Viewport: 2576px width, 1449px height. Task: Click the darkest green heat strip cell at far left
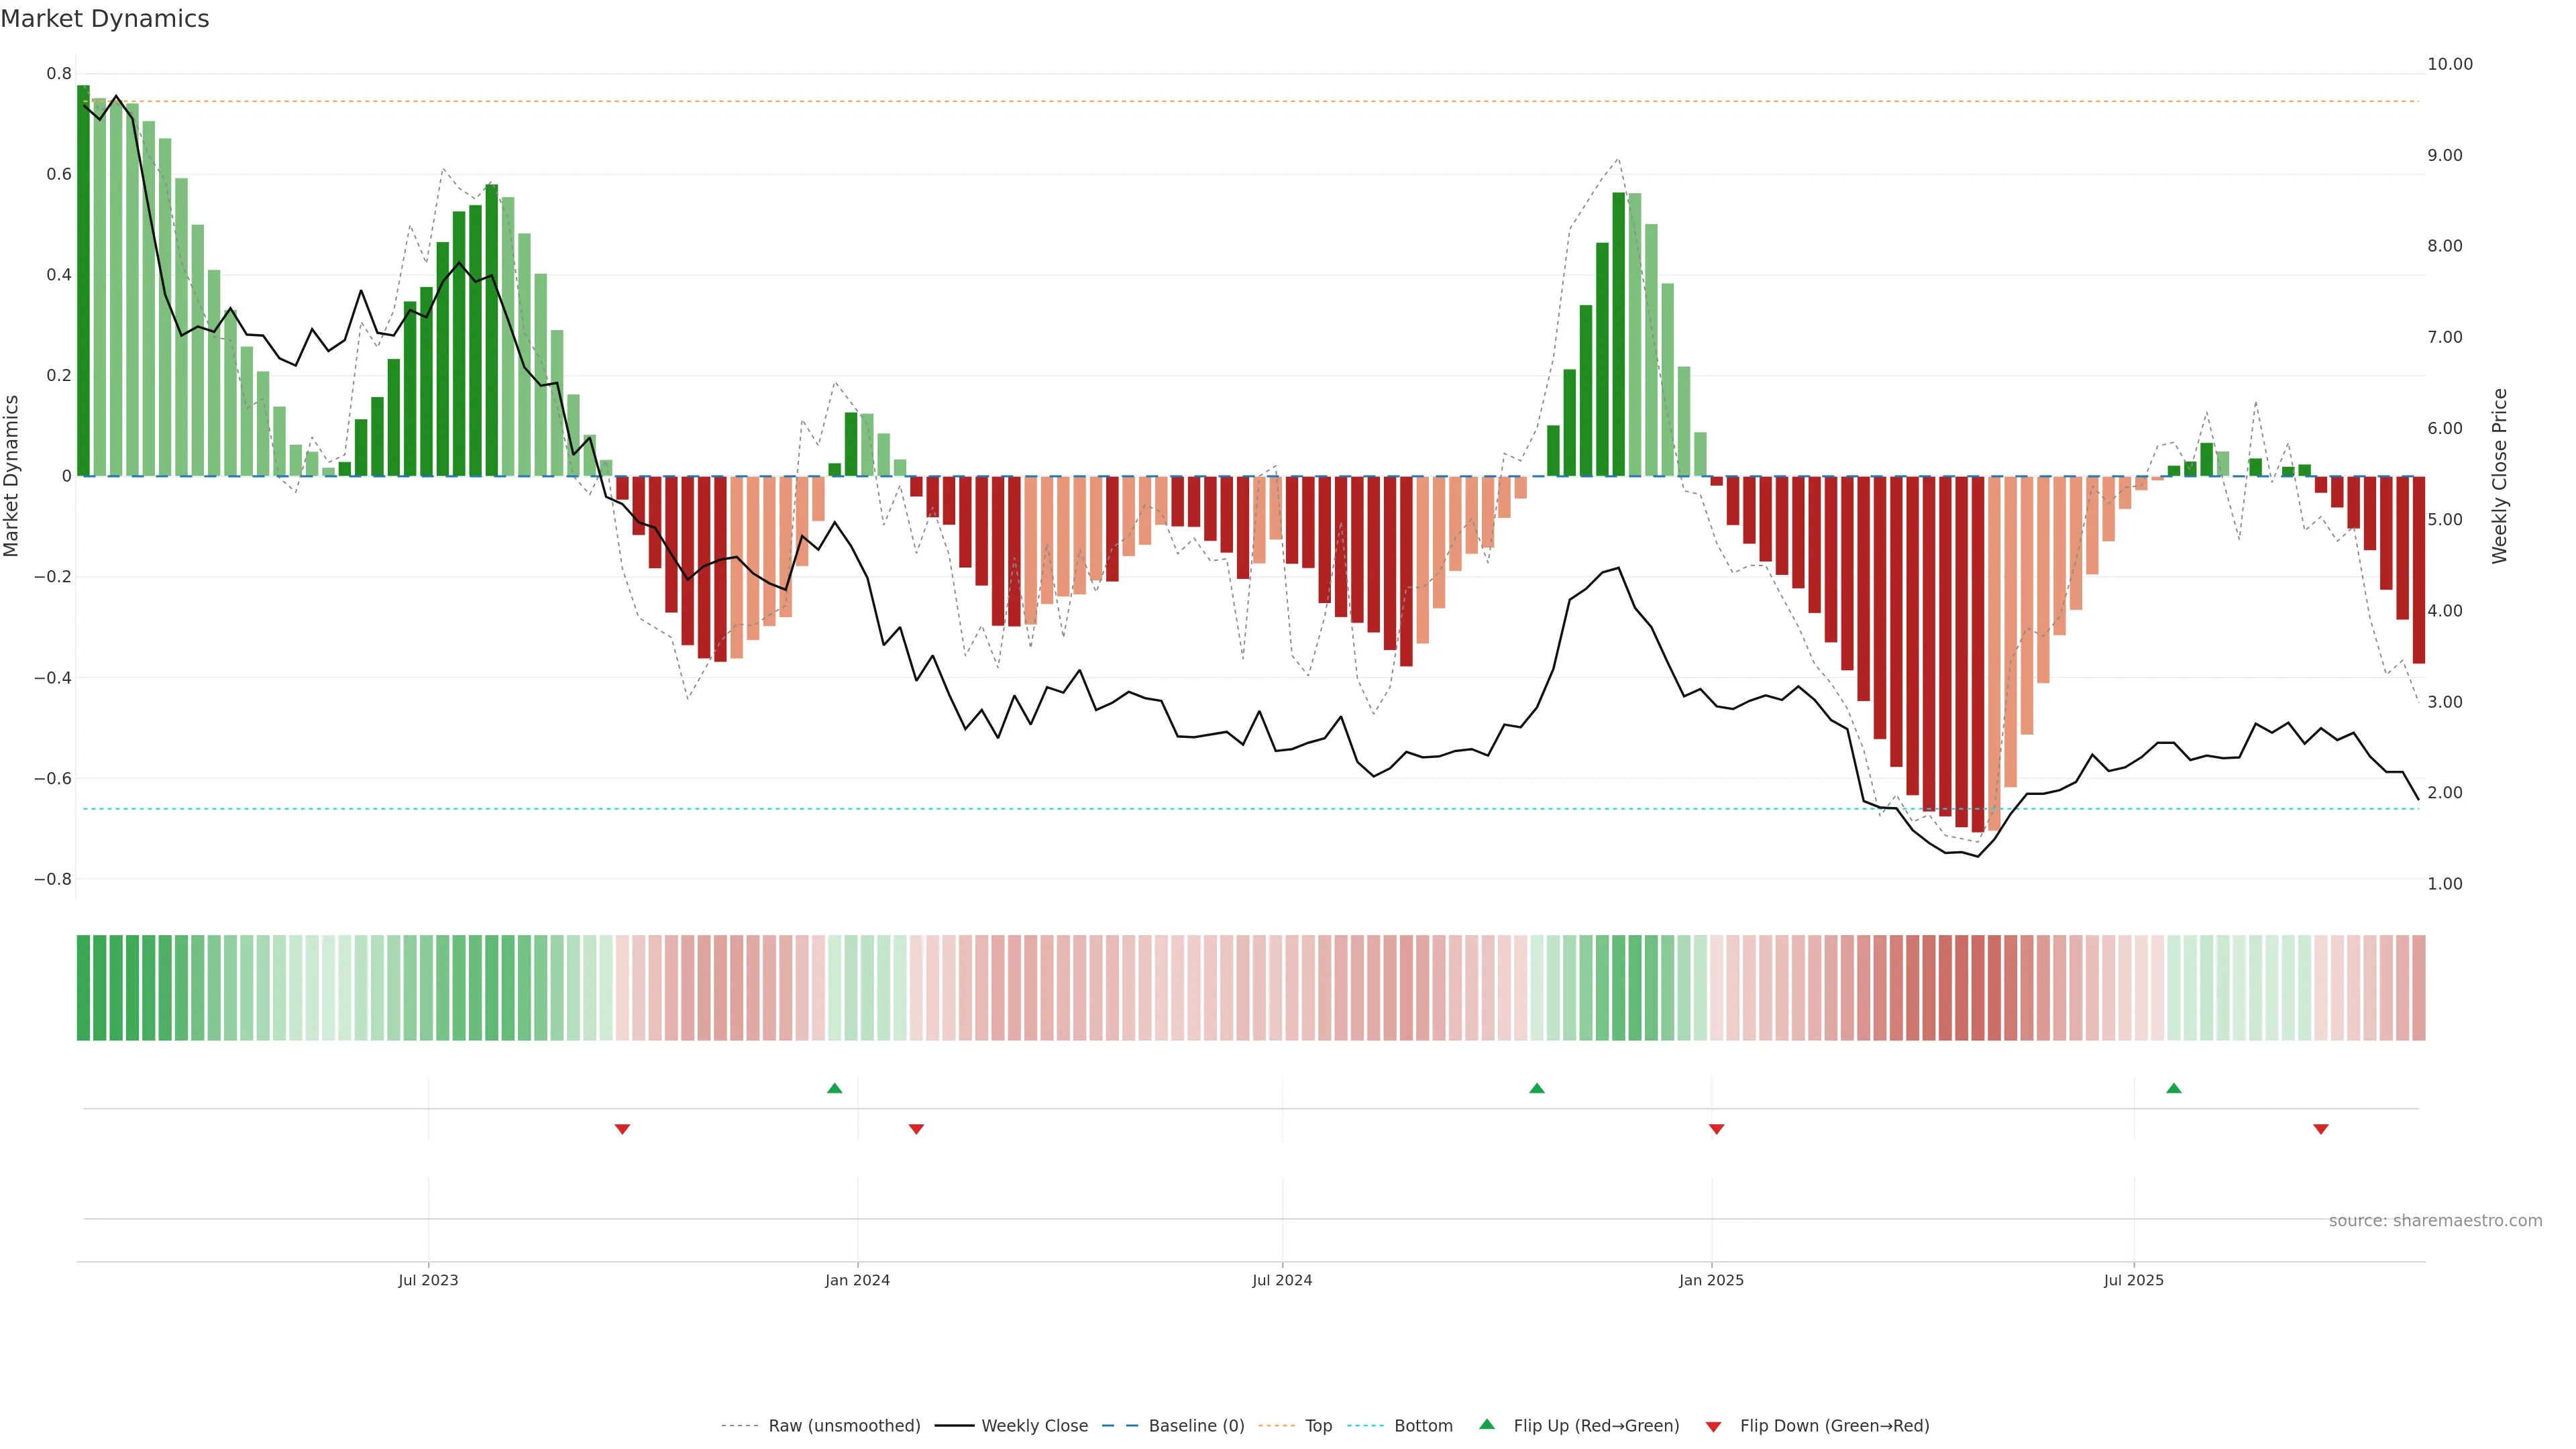[83, 988]
